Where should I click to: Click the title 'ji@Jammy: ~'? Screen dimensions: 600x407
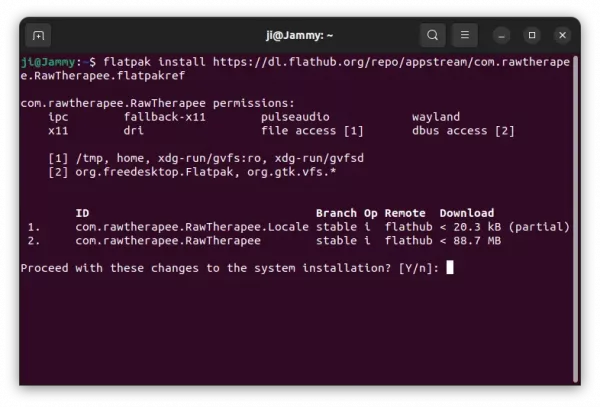click(x=300, y=36)
